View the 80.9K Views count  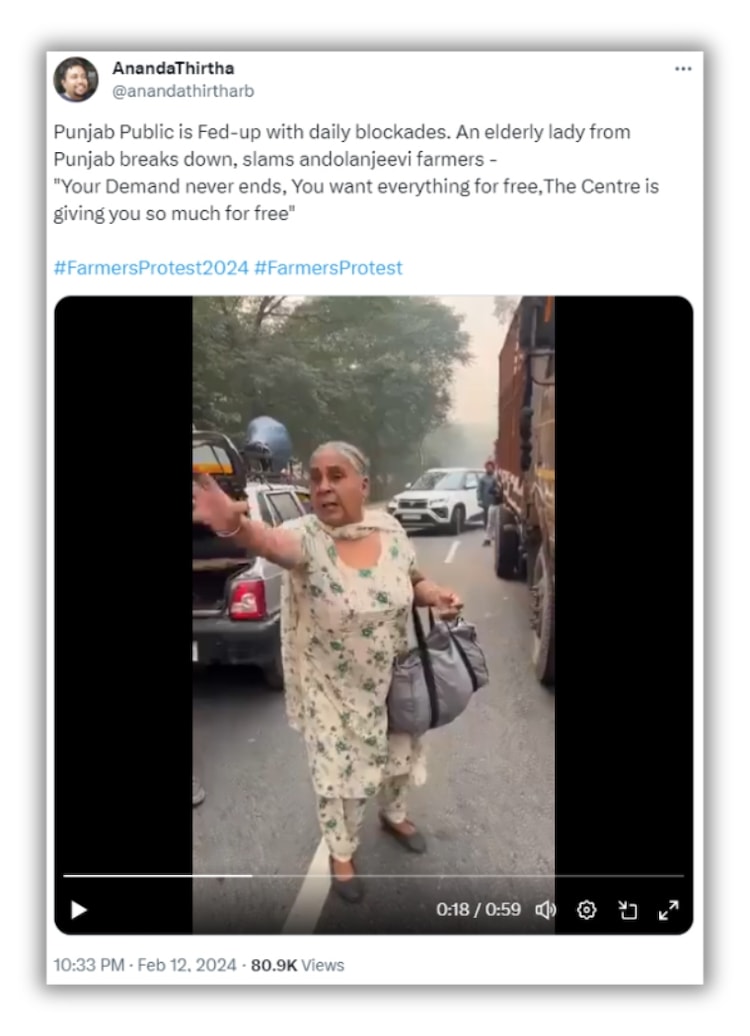(297, 965)
